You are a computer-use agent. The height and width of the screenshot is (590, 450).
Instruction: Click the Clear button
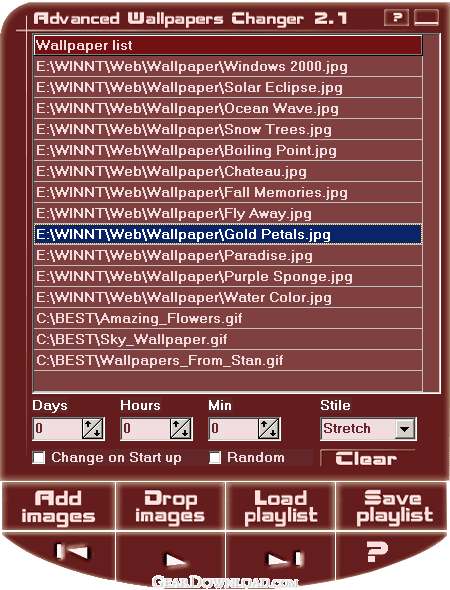coord(367,458)
